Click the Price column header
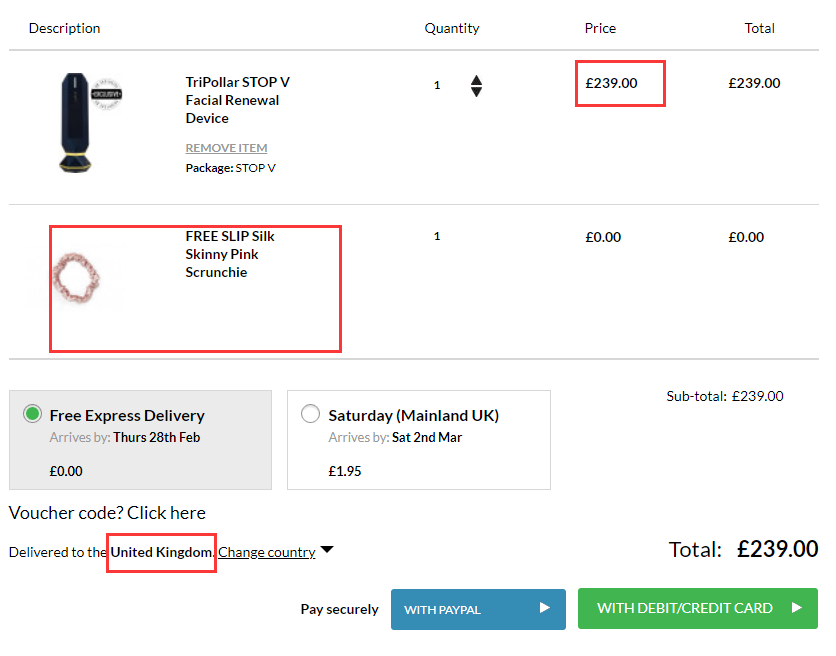This screenshot has width=836, height=656. 600,28
